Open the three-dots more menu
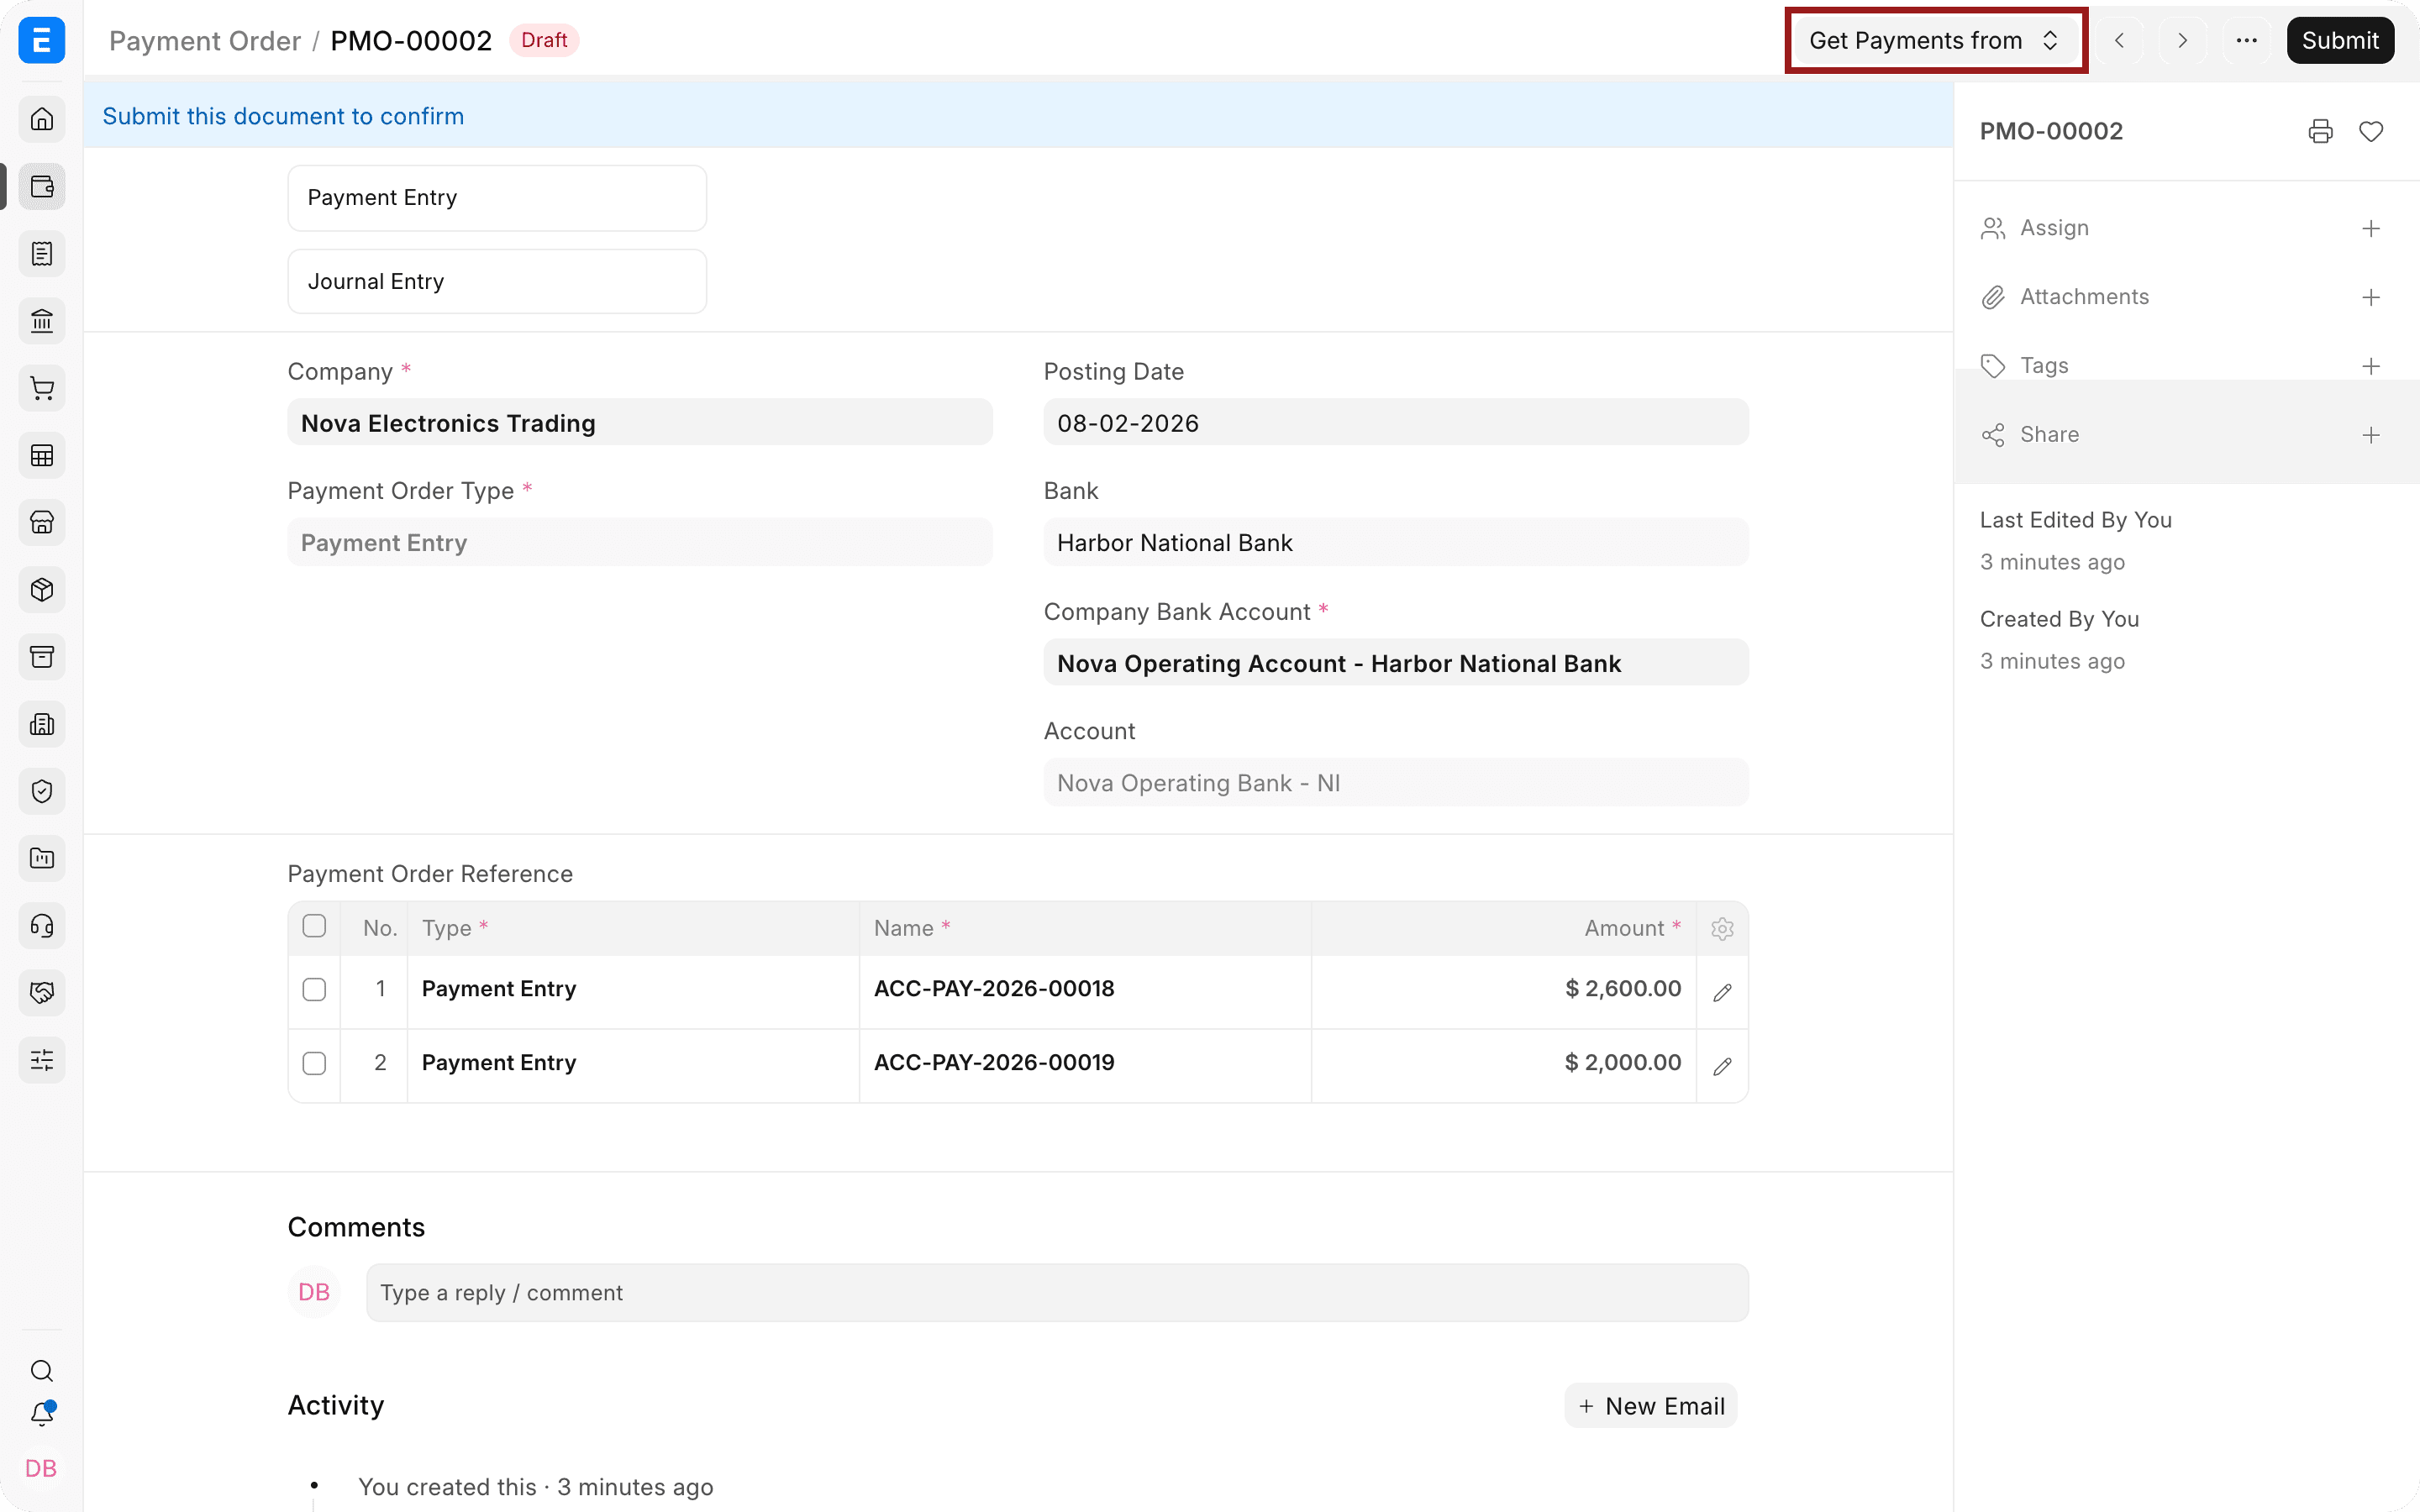The width and height of the screenshot is (2420, 1512). tap(2247, 40)
